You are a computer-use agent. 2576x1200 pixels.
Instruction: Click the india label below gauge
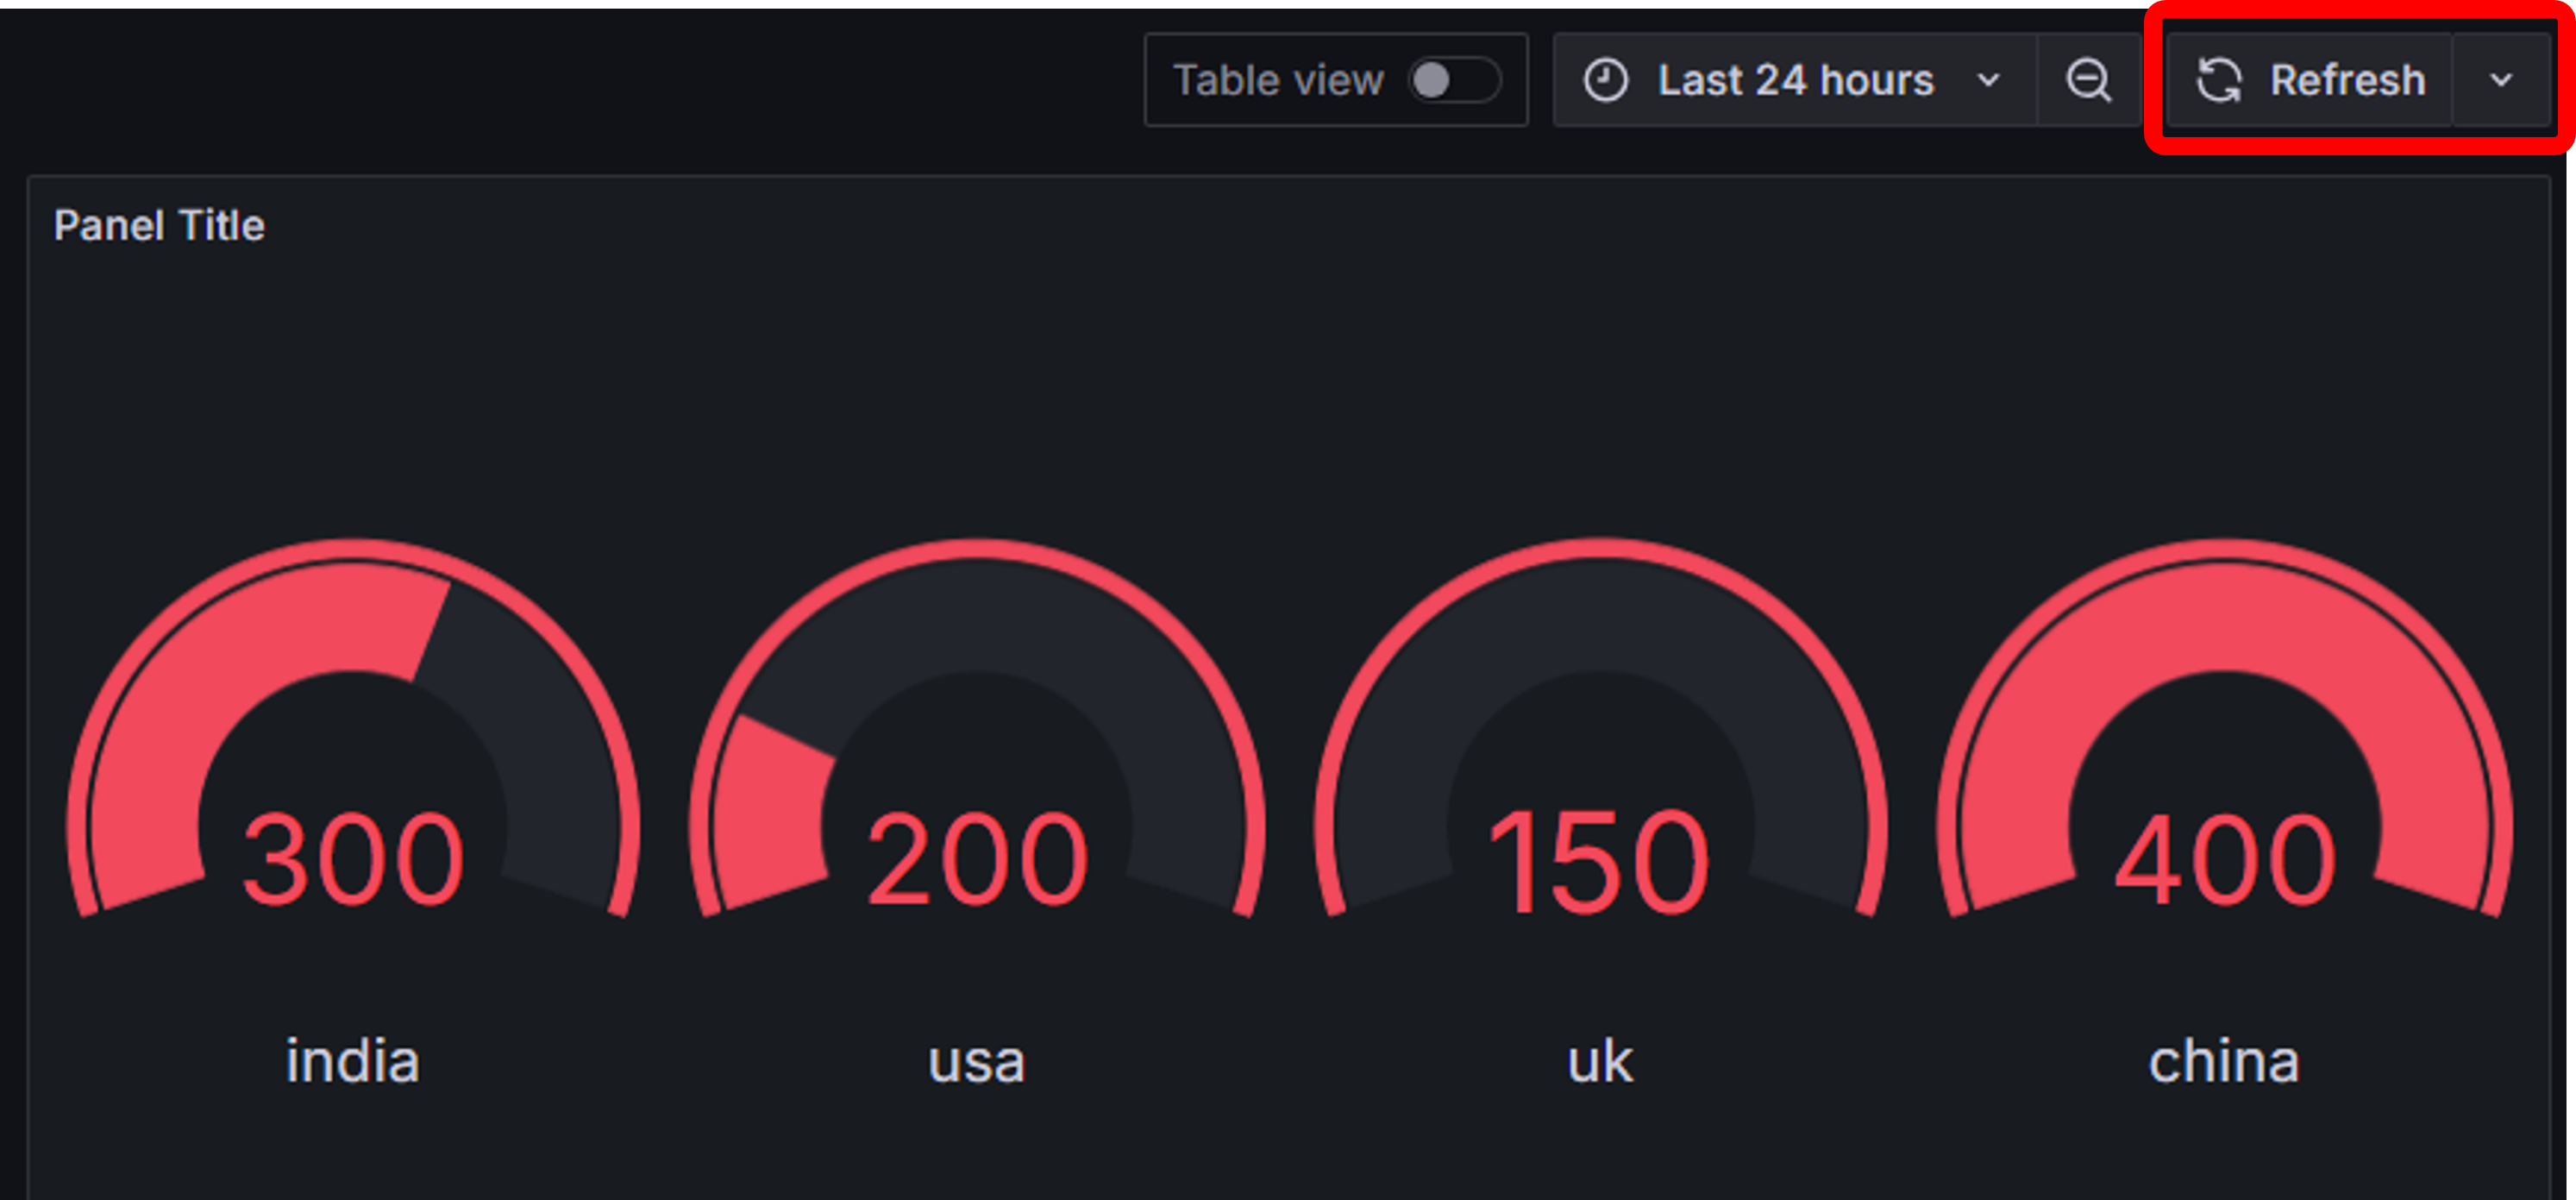(x=353, y=1060)
